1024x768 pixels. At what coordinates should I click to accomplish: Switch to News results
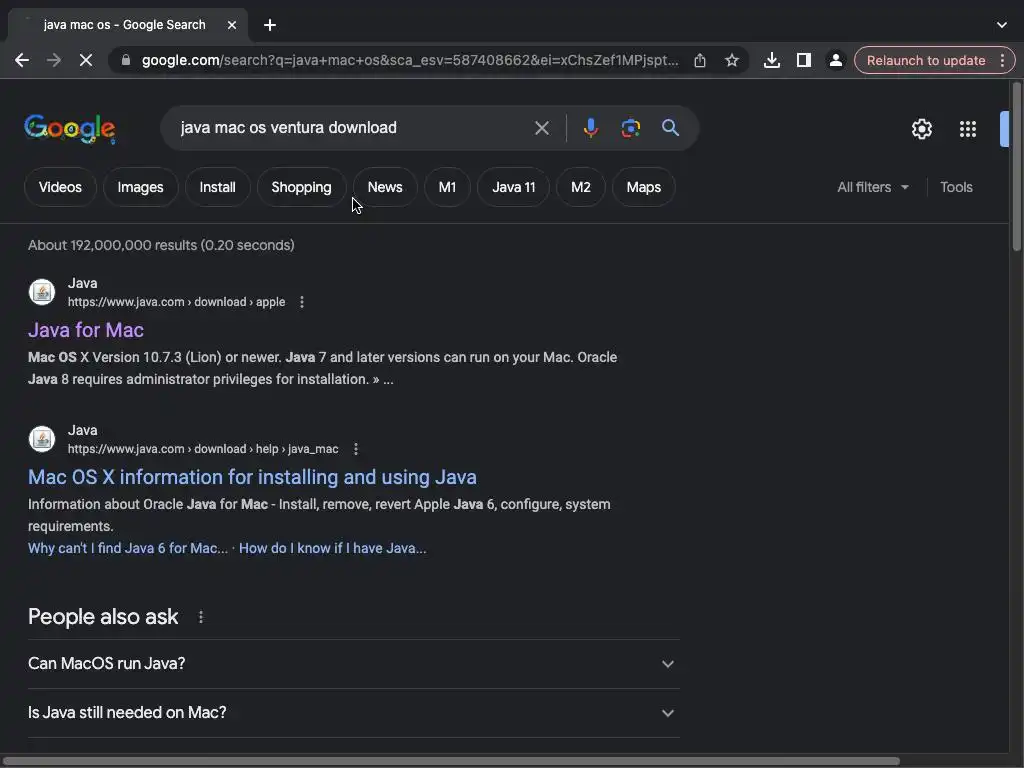pyautogui.click(x=385, y=187)
